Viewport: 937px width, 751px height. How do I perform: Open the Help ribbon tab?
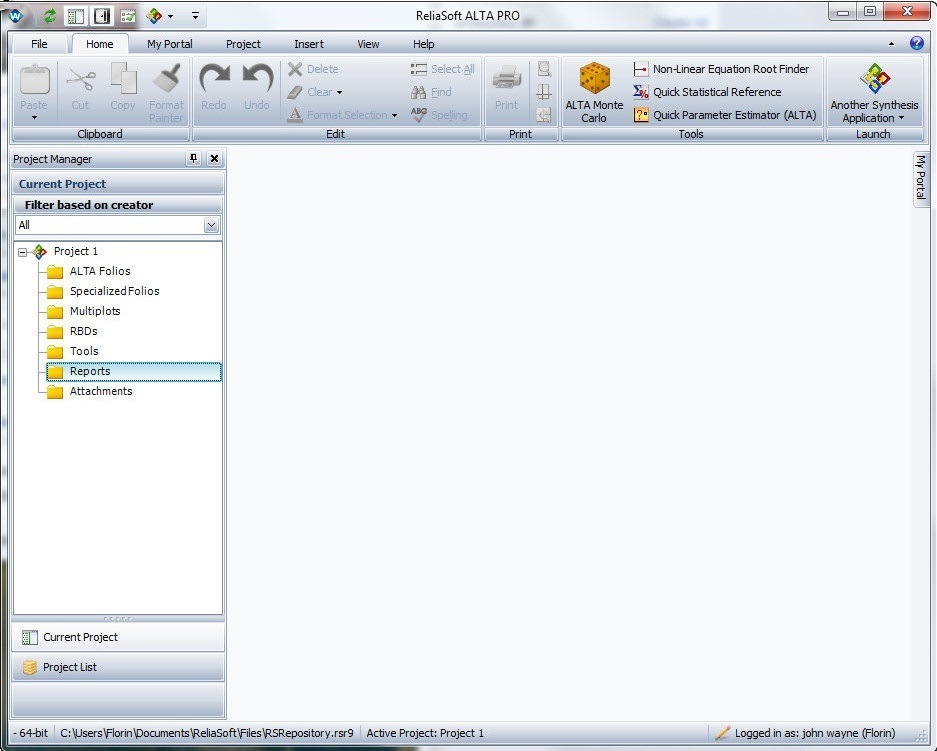(x=424, y=44)
